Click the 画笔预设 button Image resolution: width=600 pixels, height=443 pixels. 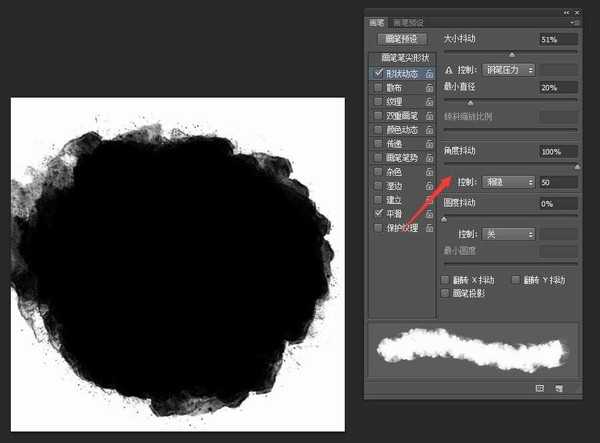401,39
